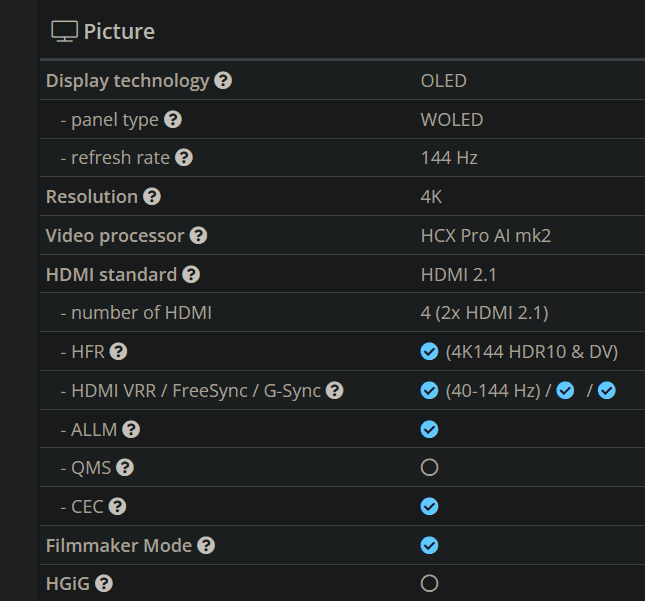Click the HDMI standard help icon

(x=191, y=274)
